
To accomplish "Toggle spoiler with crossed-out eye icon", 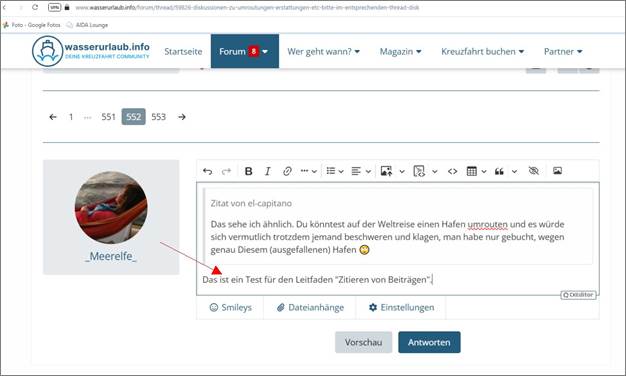I will (533, 171).
